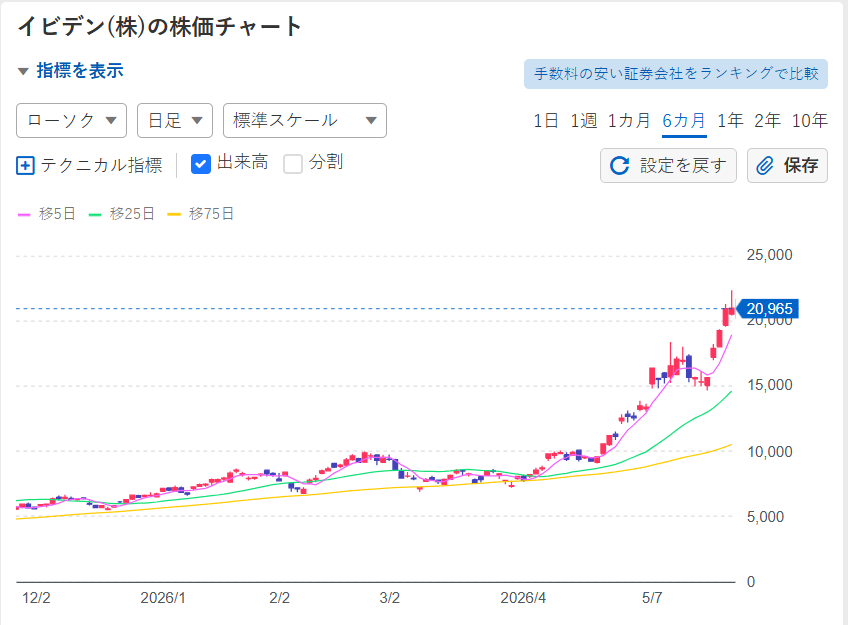The width and height of the screenshot is (848, 625).
Task: Click the green 移25日 legend swatch
Action: (x=95, y=215)
